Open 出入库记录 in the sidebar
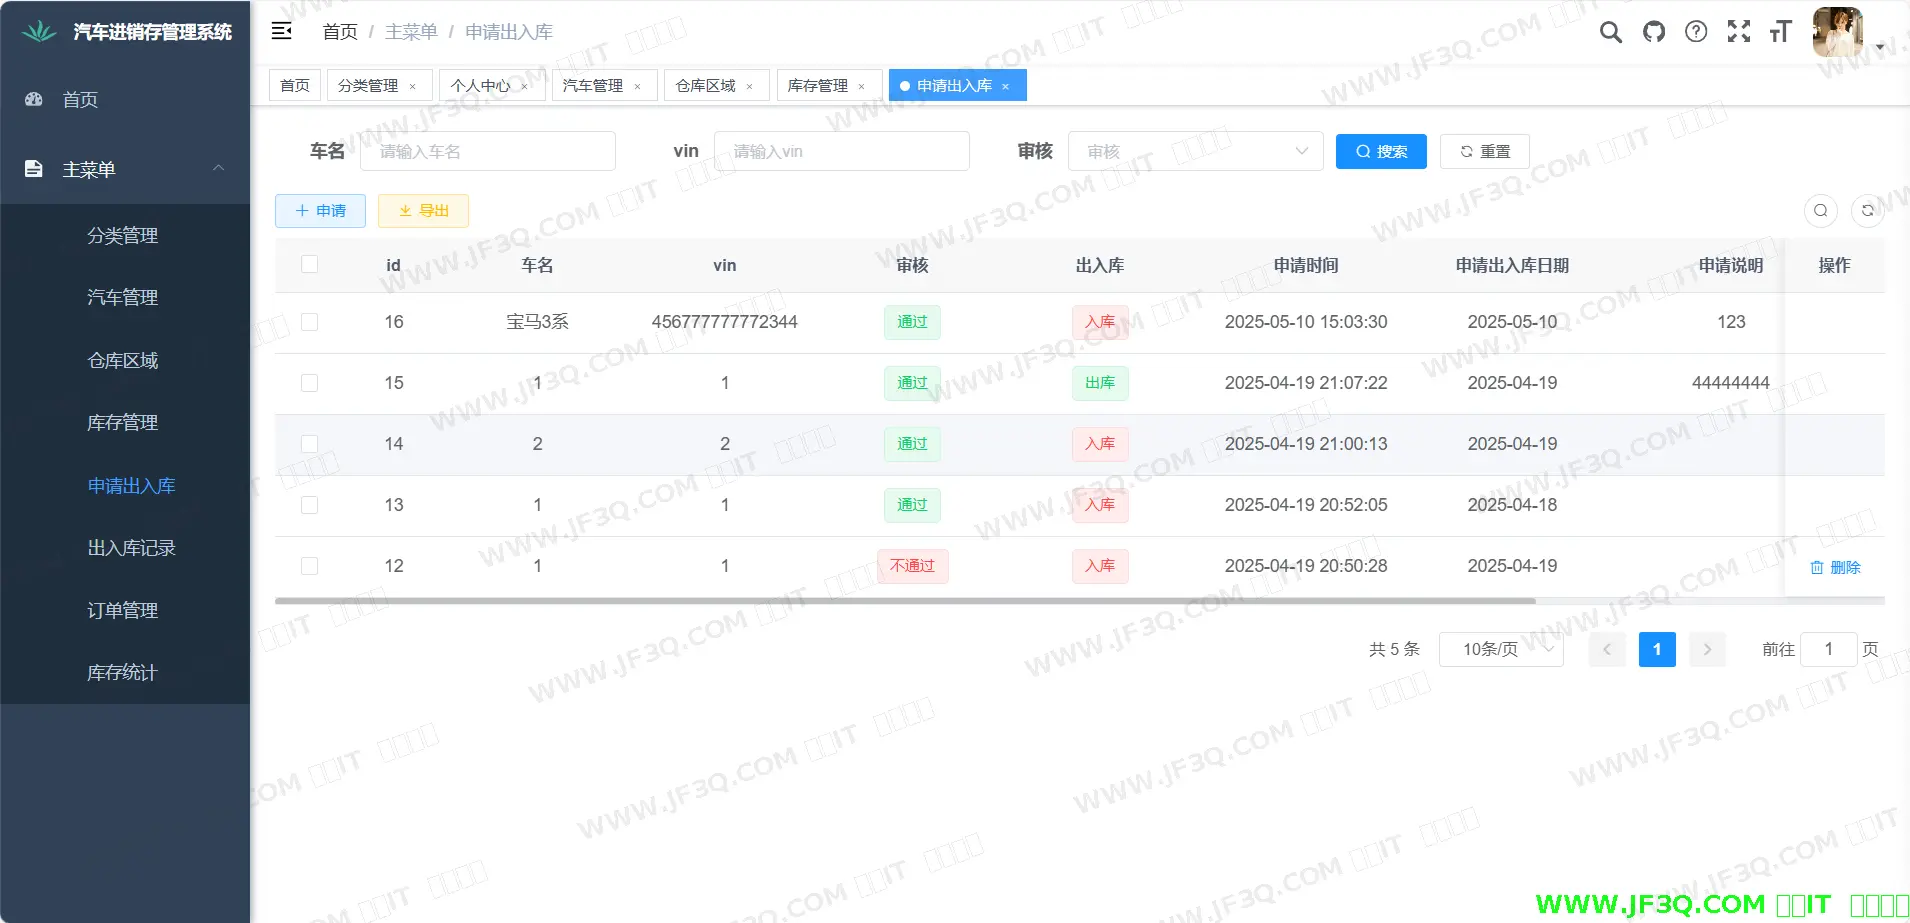This screenshot has height=923, width=1910. pyautogui.click(x=131, y=548)
